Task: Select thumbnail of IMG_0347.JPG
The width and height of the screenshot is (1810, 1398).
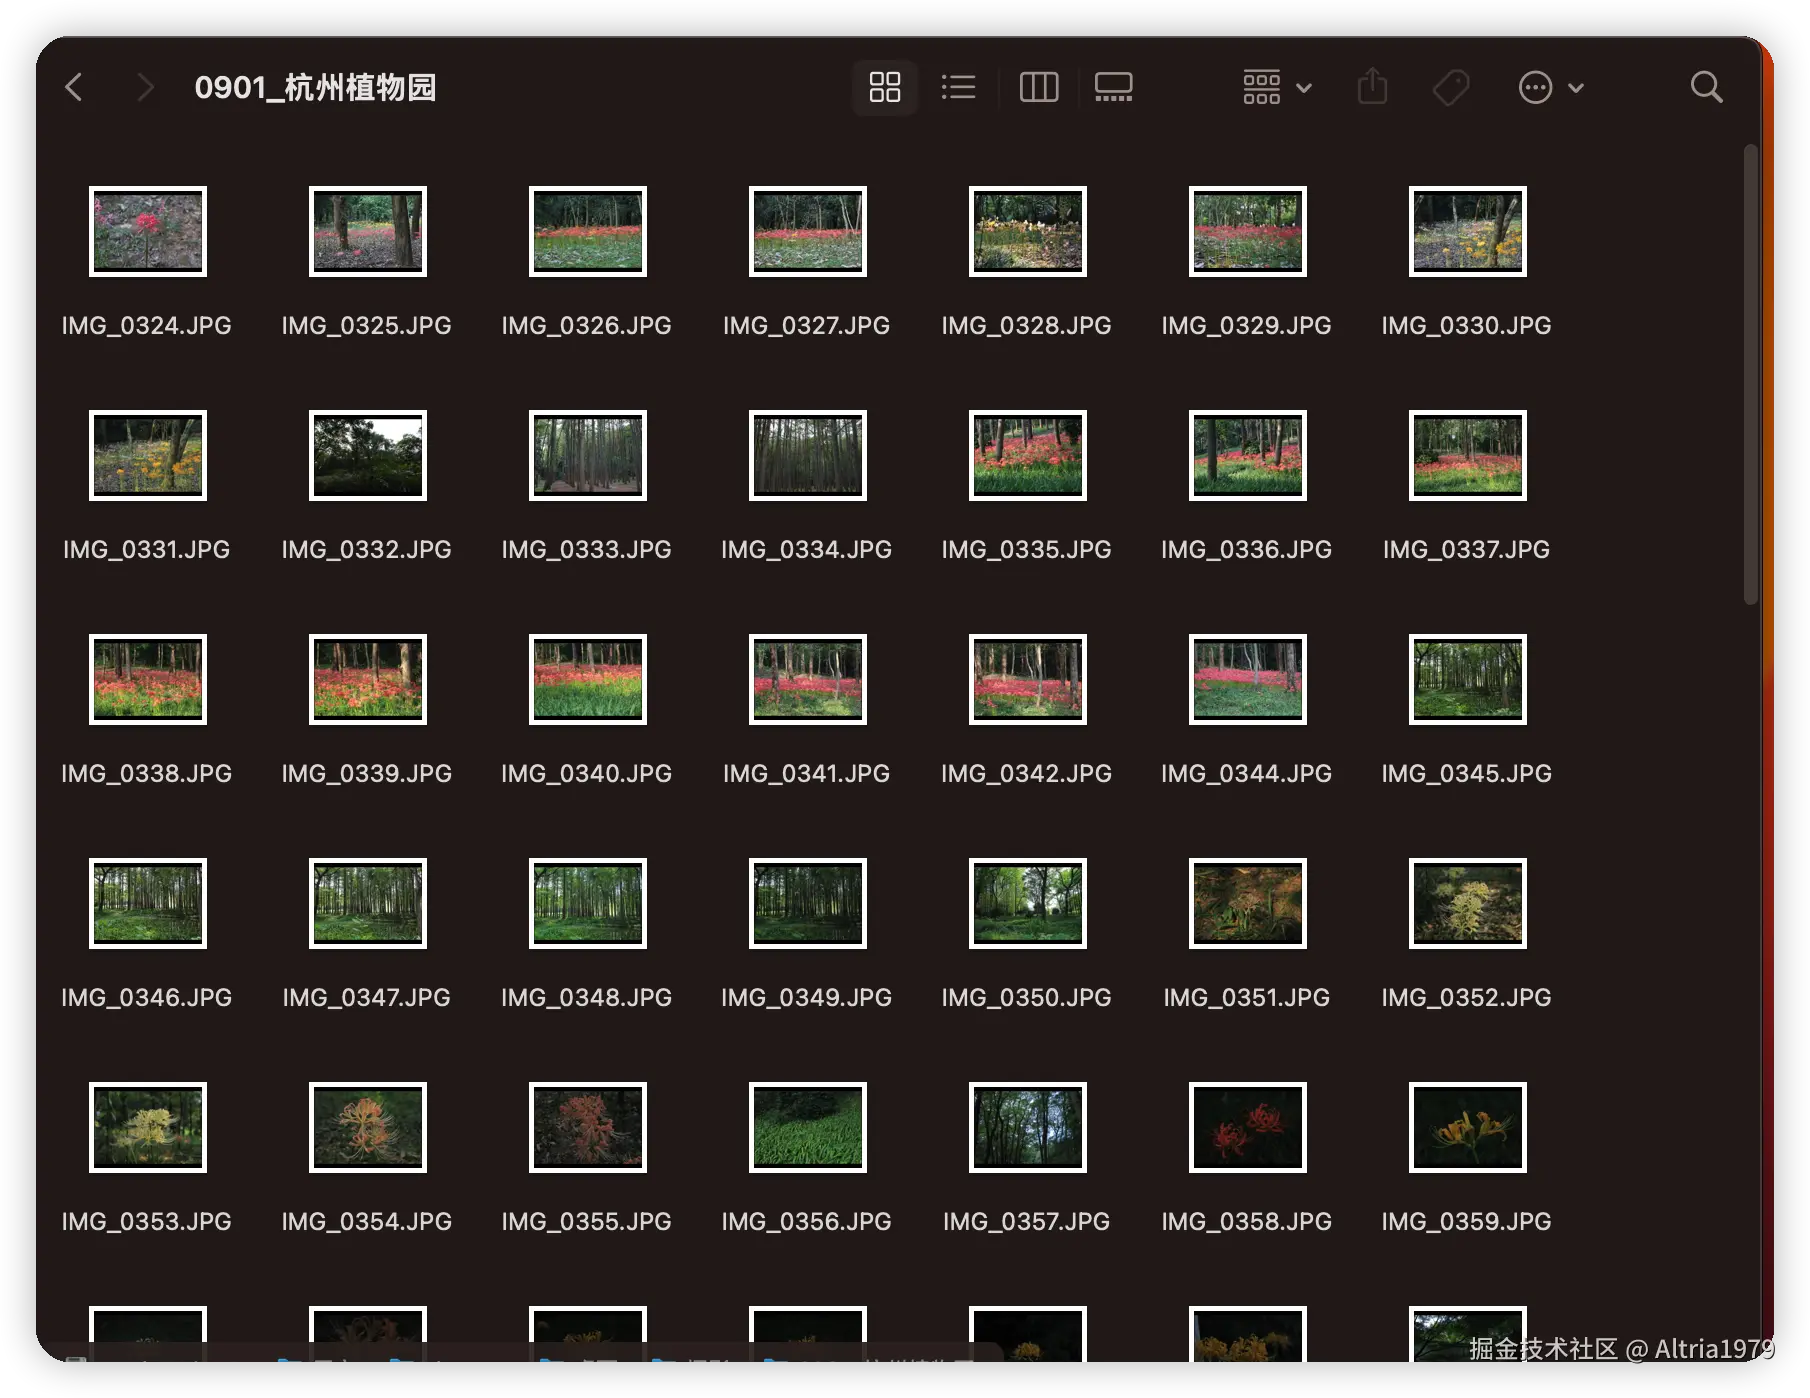Action: coord(368,903)
